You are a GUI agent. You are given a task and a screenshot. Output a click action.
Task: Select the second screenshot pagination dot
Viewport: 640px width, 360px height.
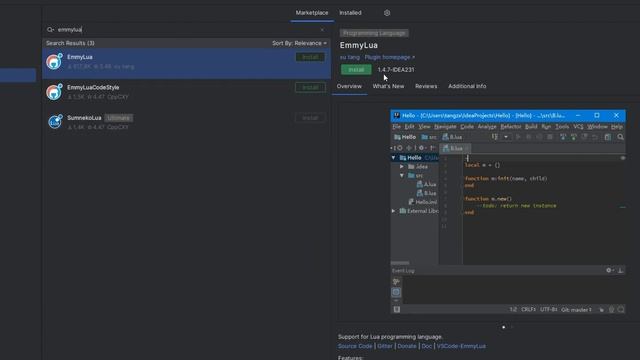(x=512, y=327)
